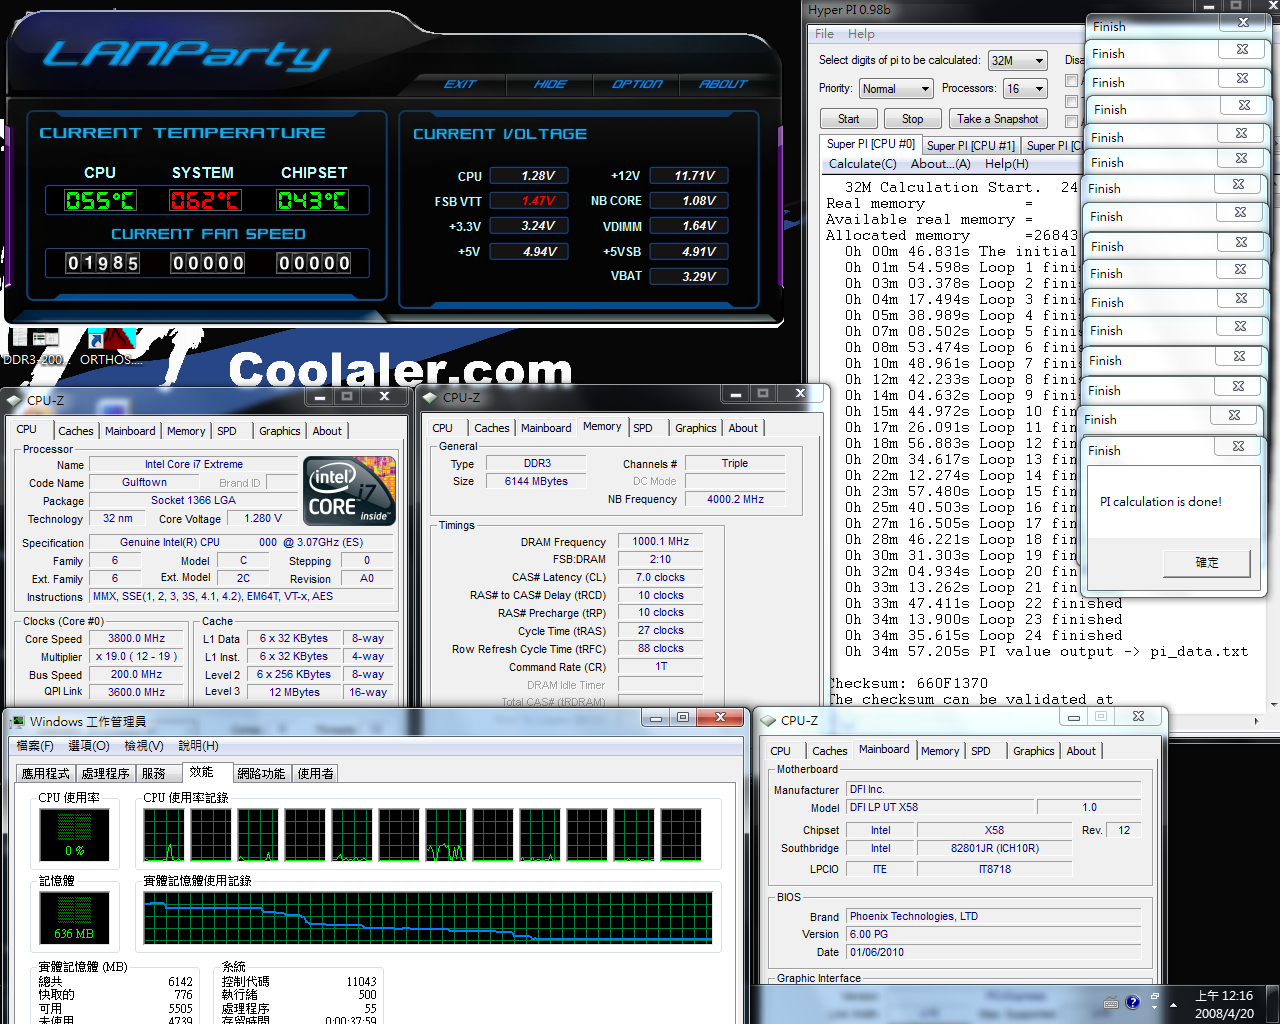Click title icon of CPU-Z Processor window
The image size is (1280, 1024).
pos(13,400)
